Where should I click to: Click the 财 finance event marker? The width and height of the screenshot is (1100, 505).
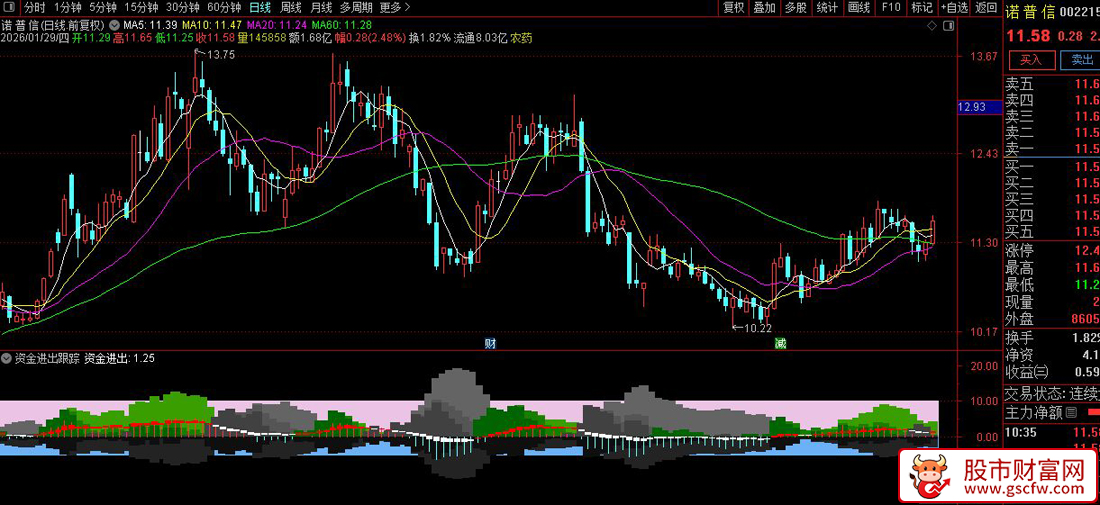[490, 344]
